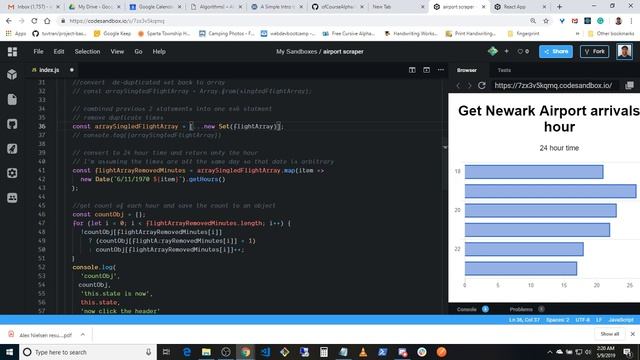This screenshot has height=360, width=640.
Task: Select the Browser preview tab
Action: (x=467, y=70)
